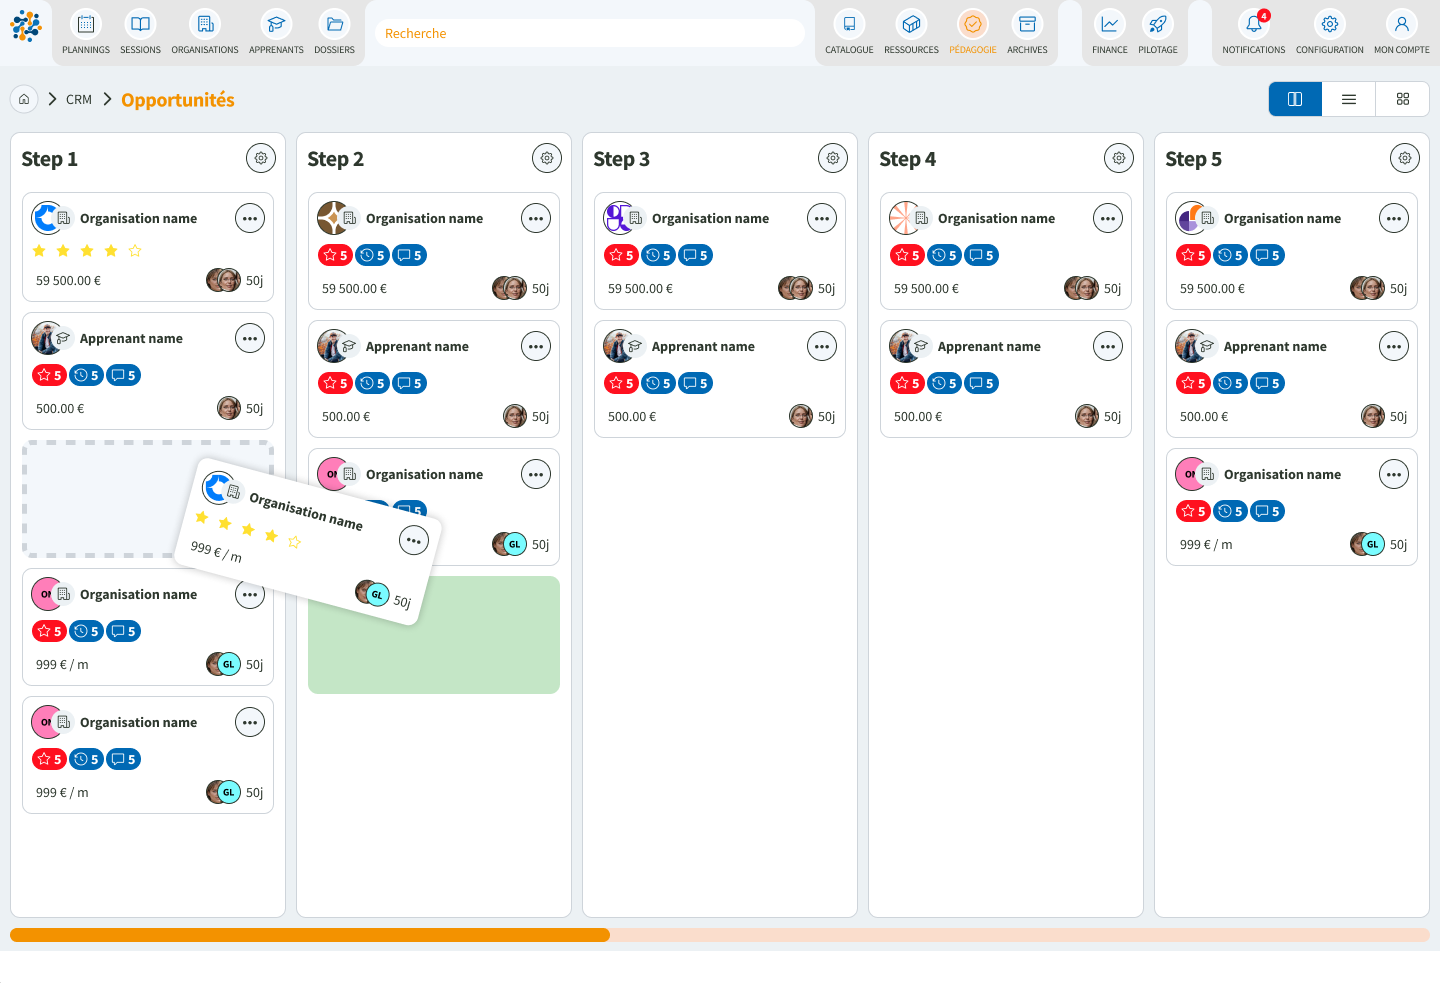The height and width of the screenshot is (983, 1440).
Task: Click the home breadcrumb button
Action: [24, 99]
